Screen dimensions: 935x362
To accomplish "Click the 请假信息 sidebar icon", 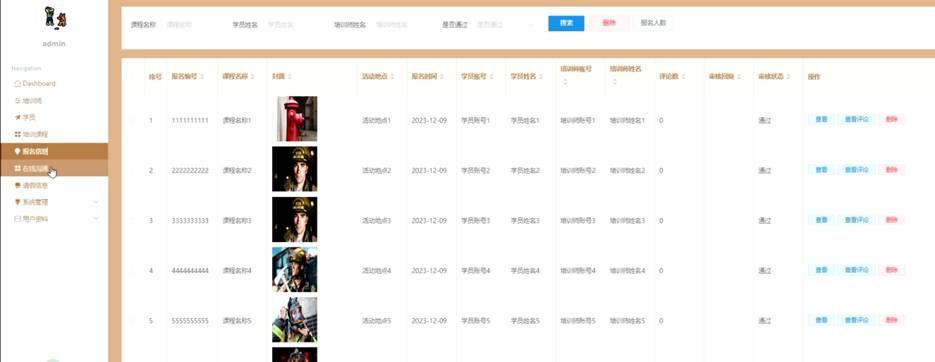I will pyautogui.click(x=17, y=185).
